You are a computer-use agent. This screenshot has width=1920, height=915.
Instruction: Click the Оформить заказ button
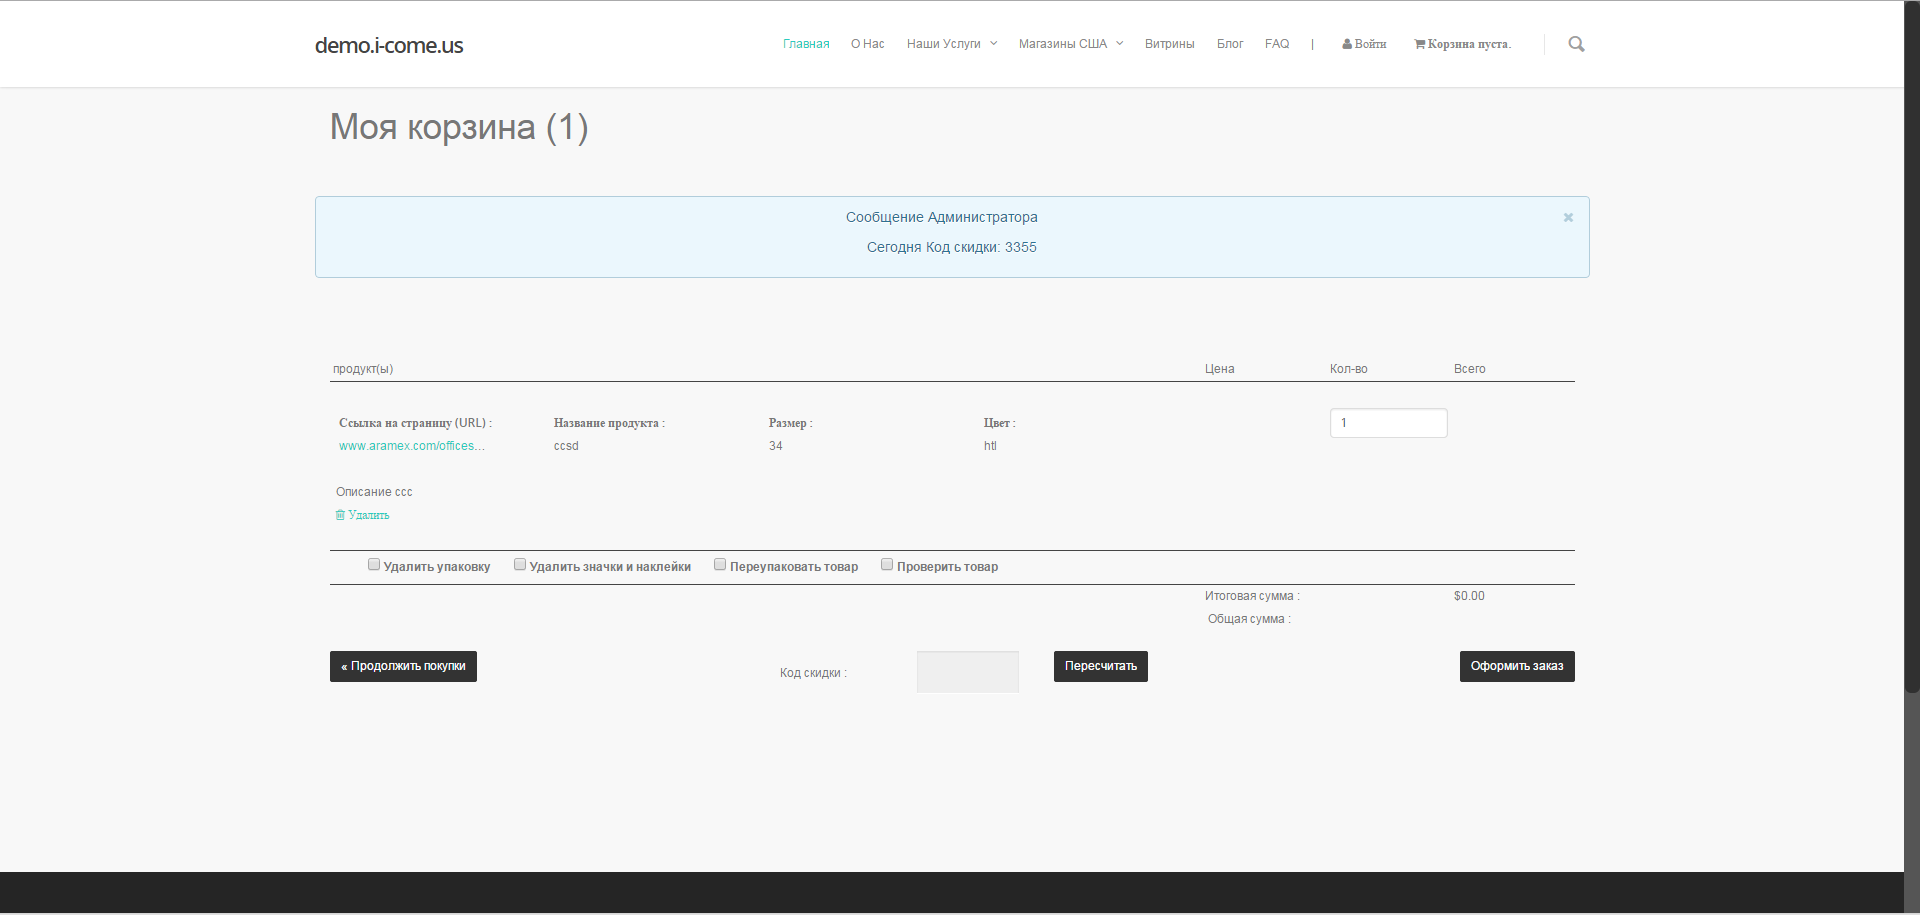tap(1517, 667)
